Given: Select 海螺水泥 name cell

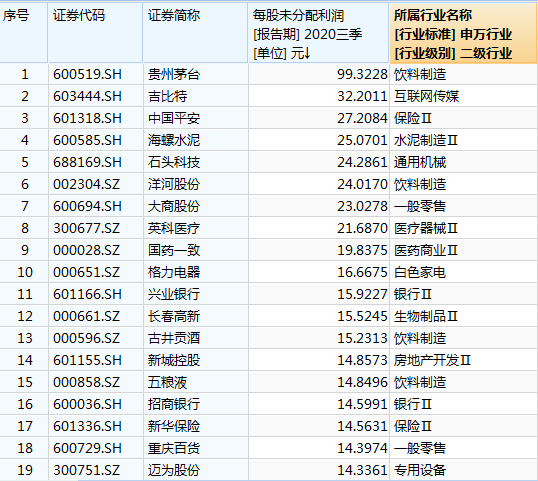Looking at the screenshot, I should coord(196,140).
